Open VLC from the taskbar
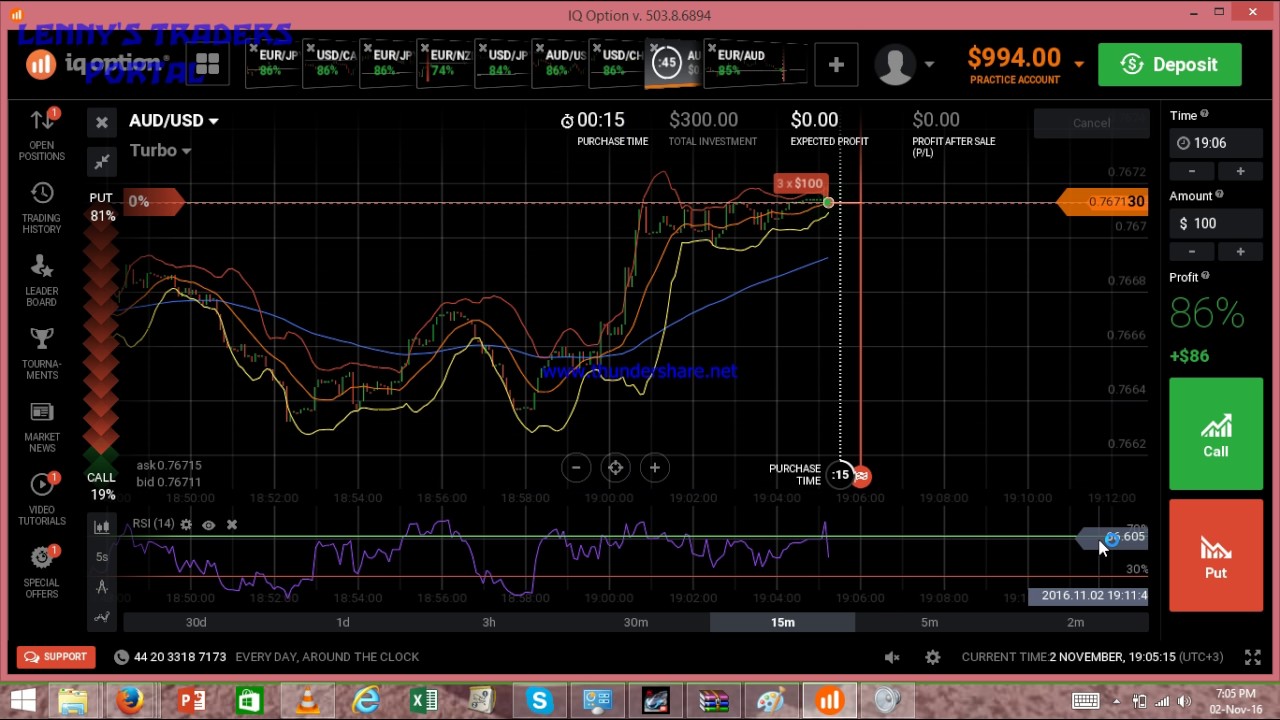 (307, 700)
